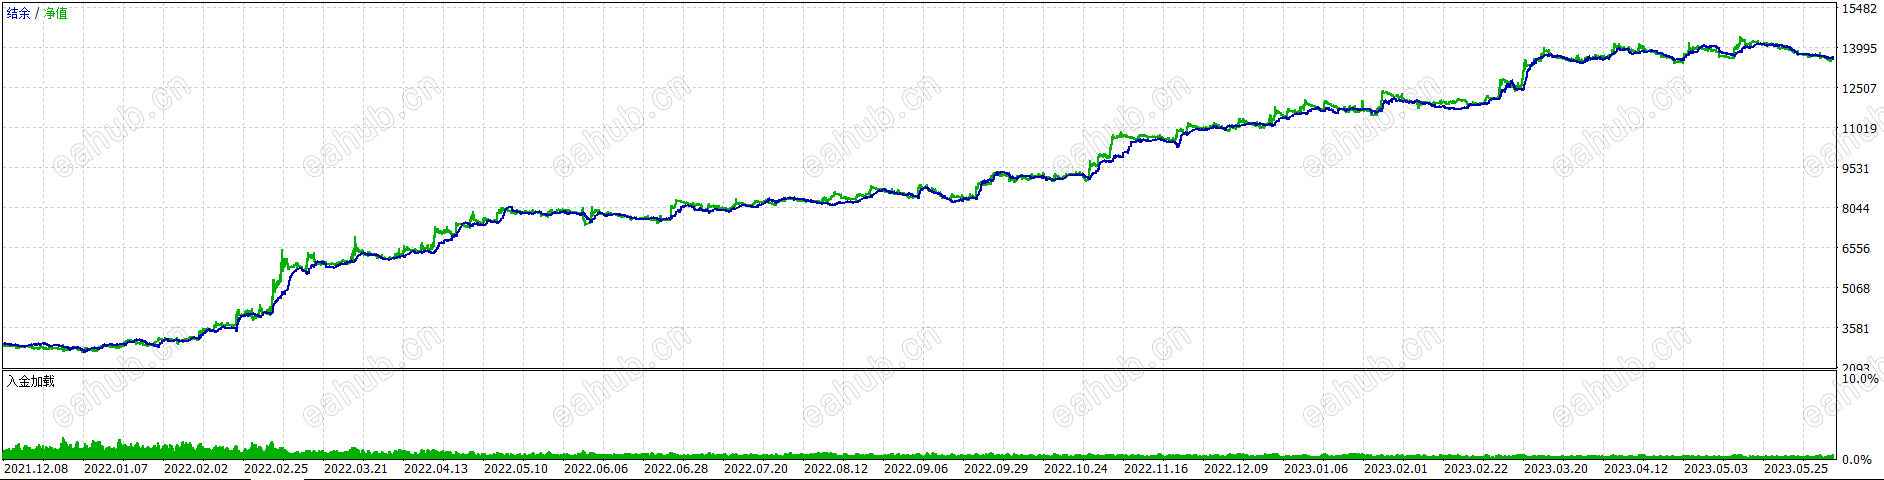This screenshot has width=1884, height=480.
Task: Select the 2023.02.22 date label
Action: tap(1476, 469)
